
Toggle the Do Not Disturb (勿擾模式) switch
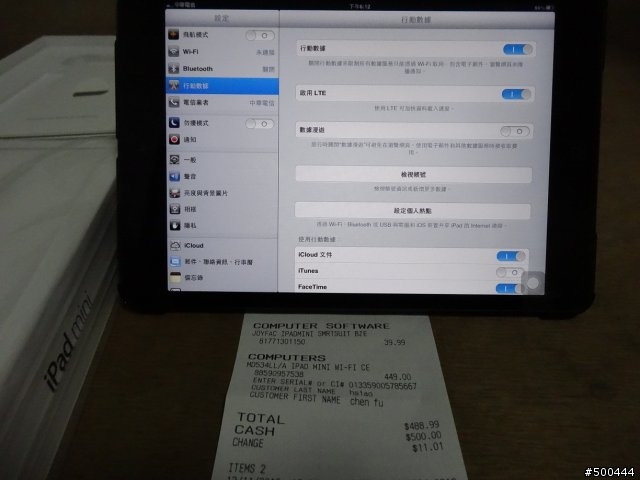260,124
